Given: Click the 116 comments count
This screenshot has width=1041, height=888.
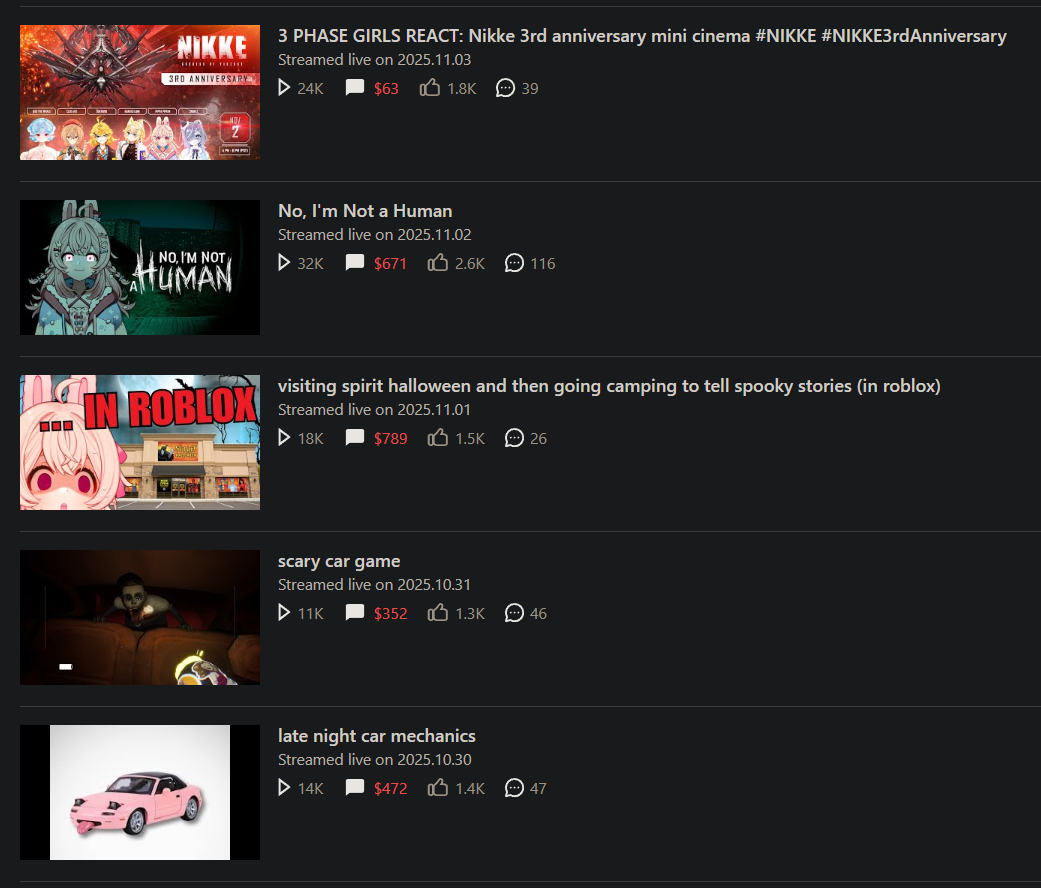Looking at the screenshot, I should (x=543, y=263).
